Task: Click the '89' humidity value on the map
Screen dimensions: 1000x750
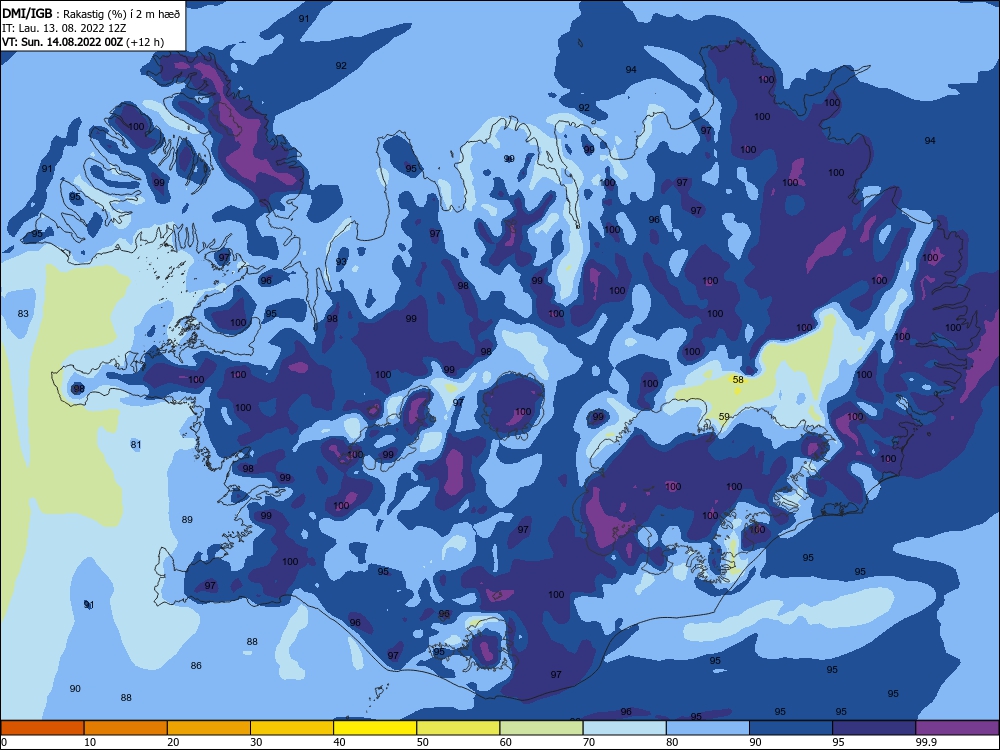Action: (x=187, y=519)
